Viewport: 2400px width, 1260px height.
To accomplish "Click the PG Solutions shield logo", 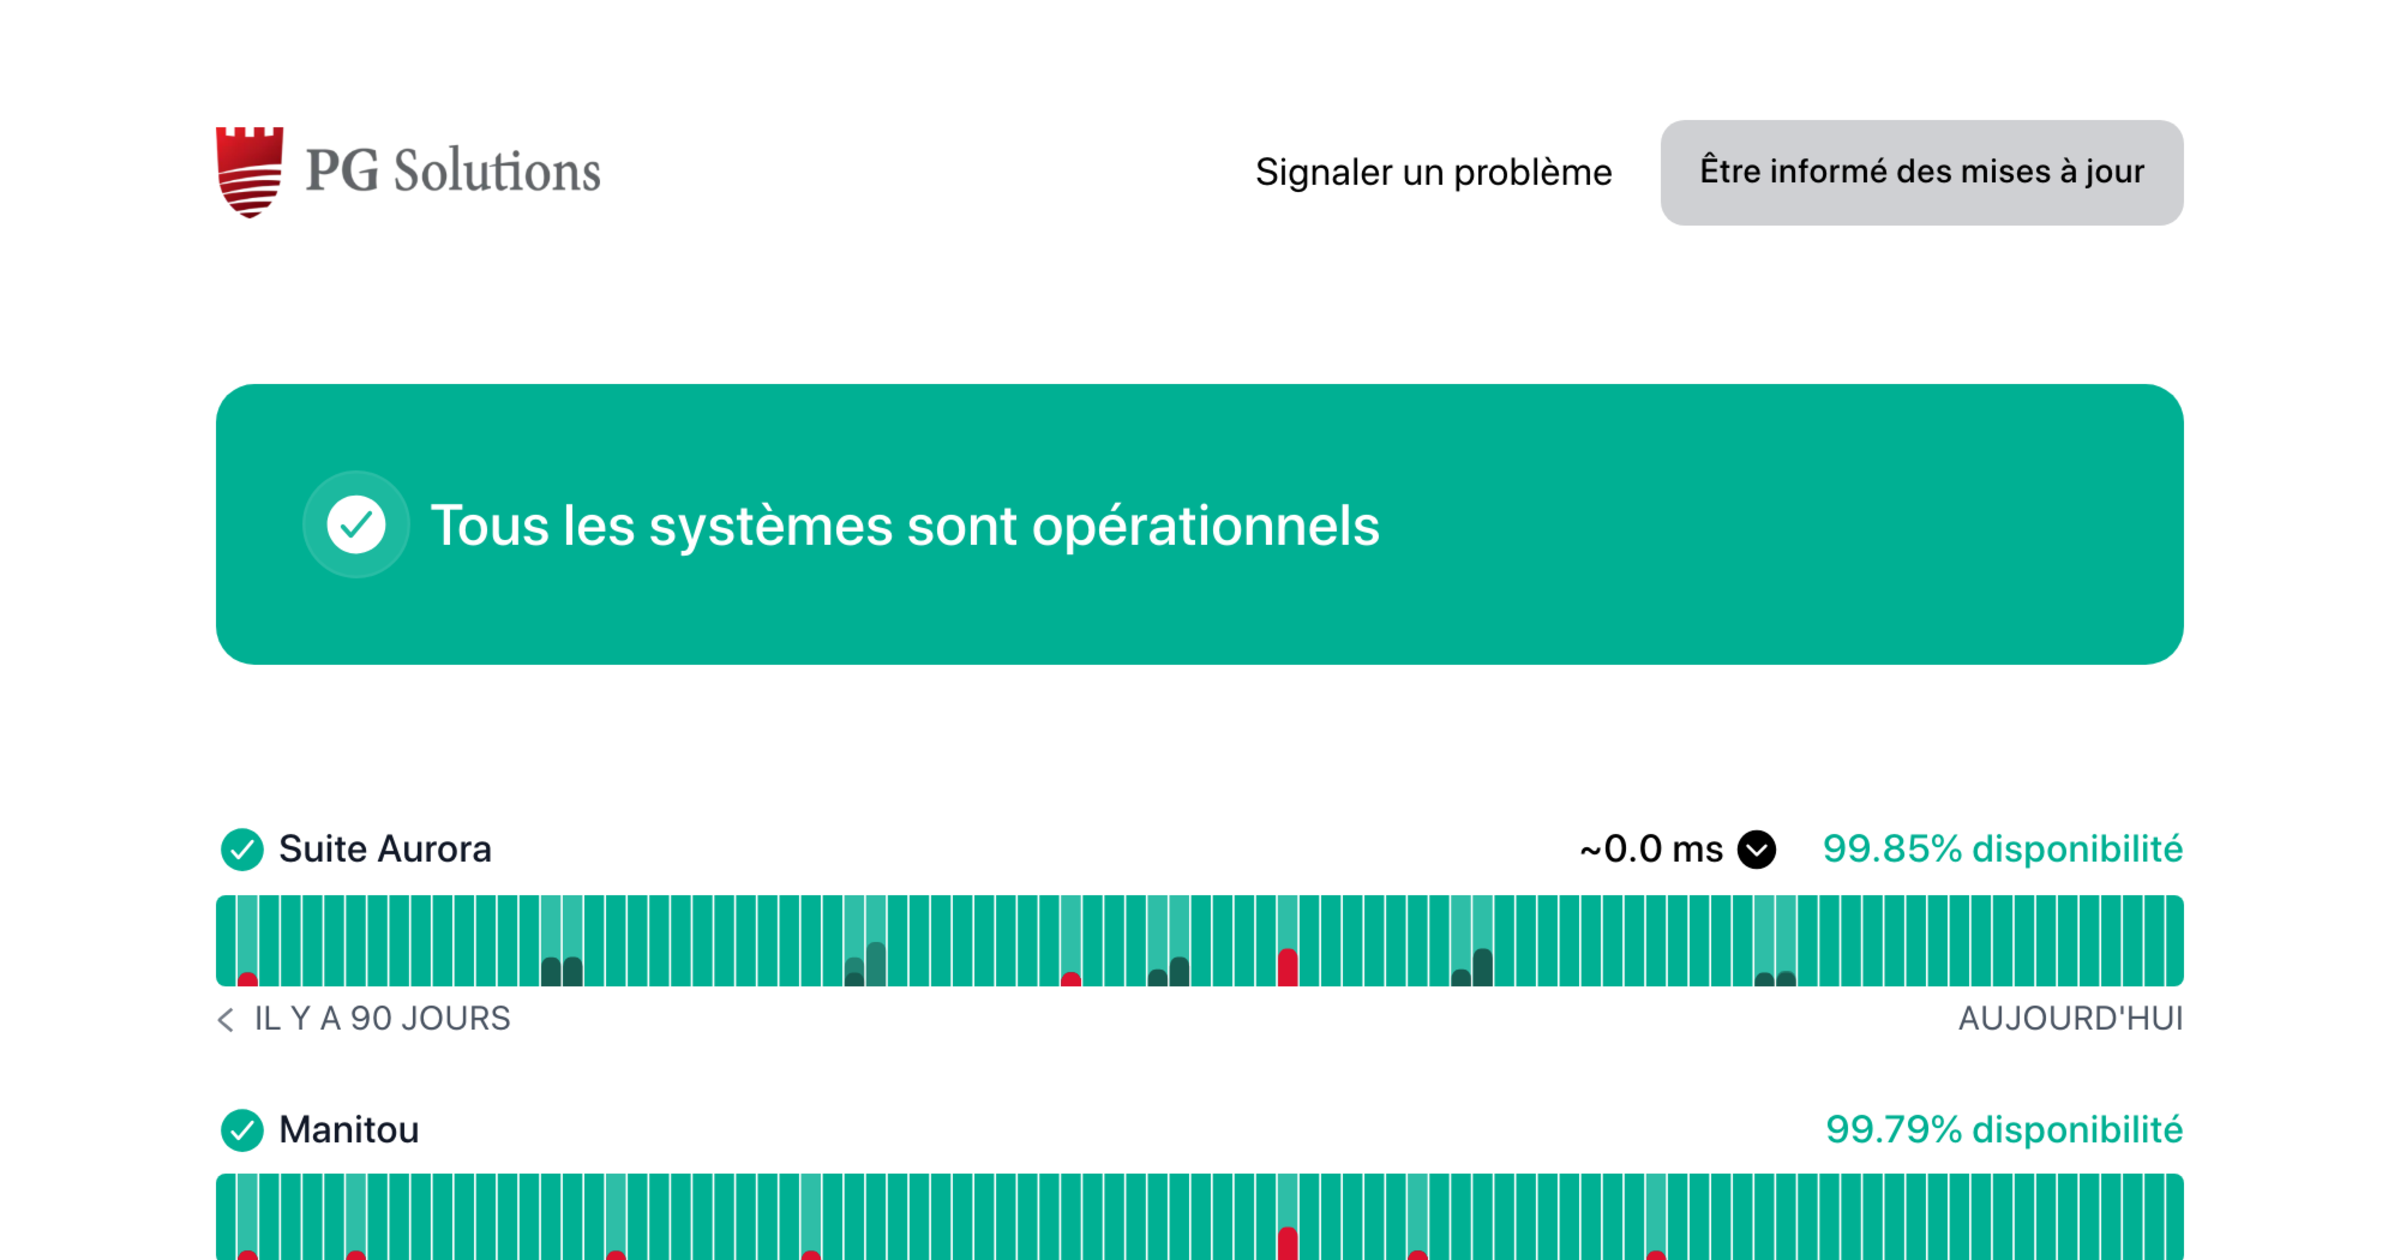I will [x=250, y=172].
